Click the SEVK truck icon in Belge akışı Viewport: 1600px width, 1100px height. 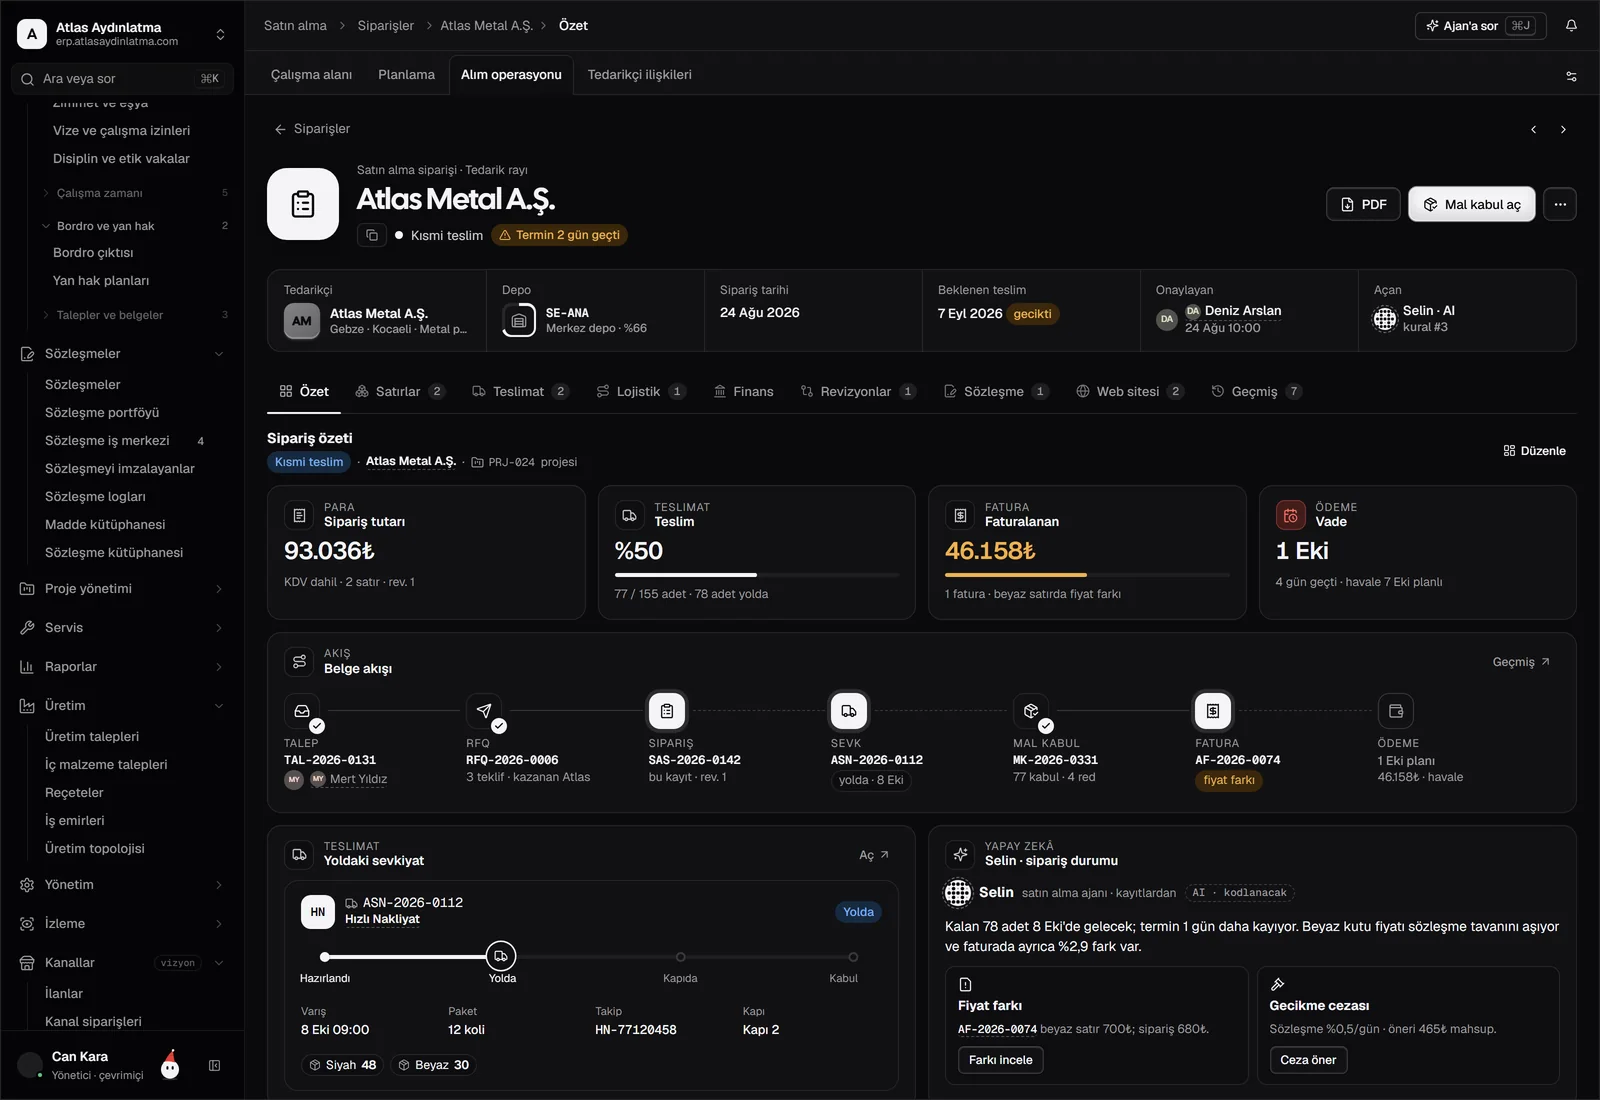point(849,711)
